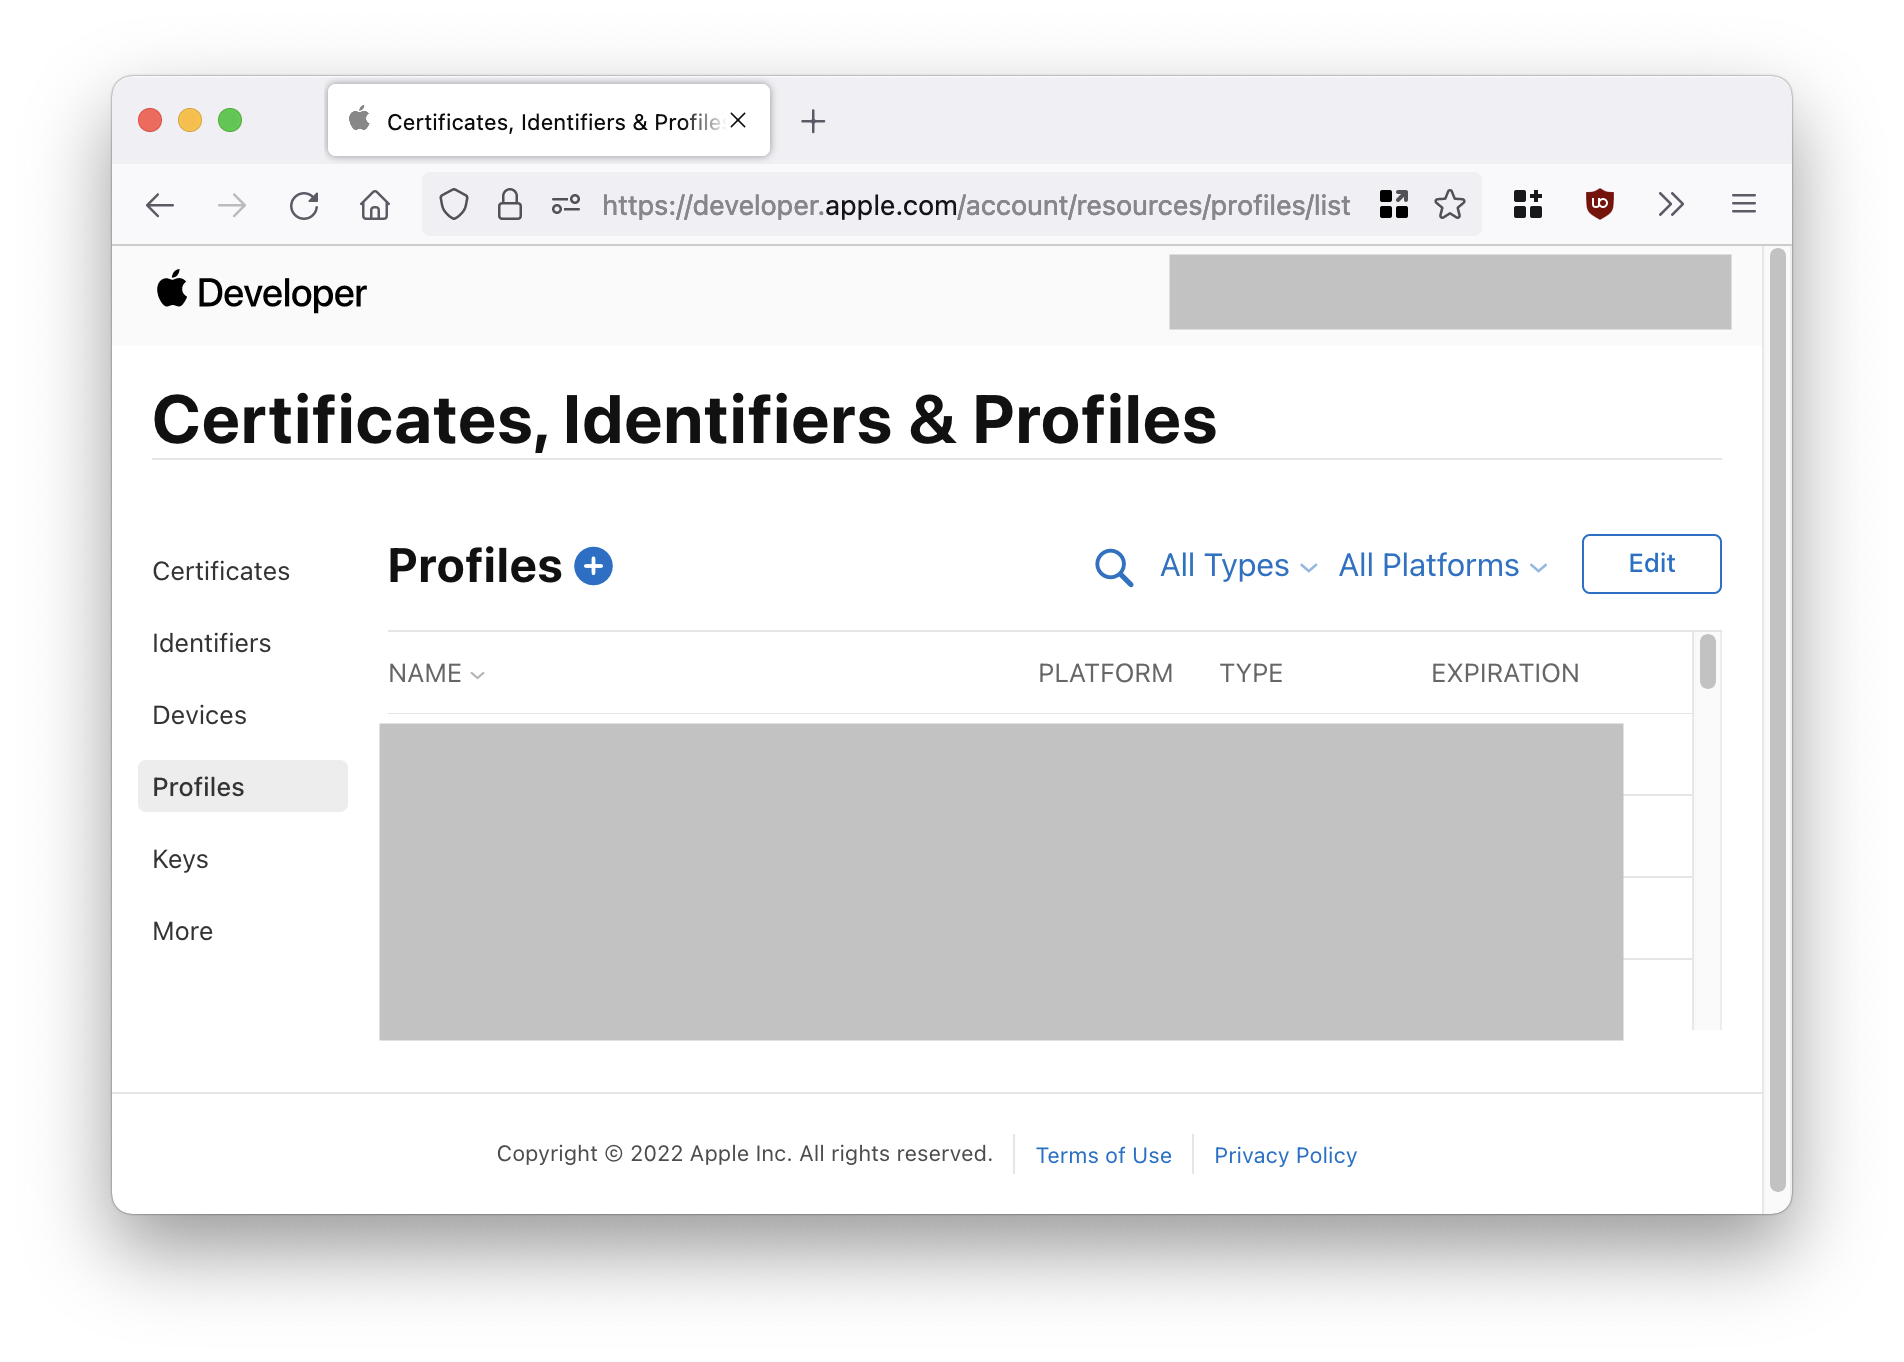Select the Certificates, Identifiers & Profiles browser tab
1904x1362 pixels.
549,120
